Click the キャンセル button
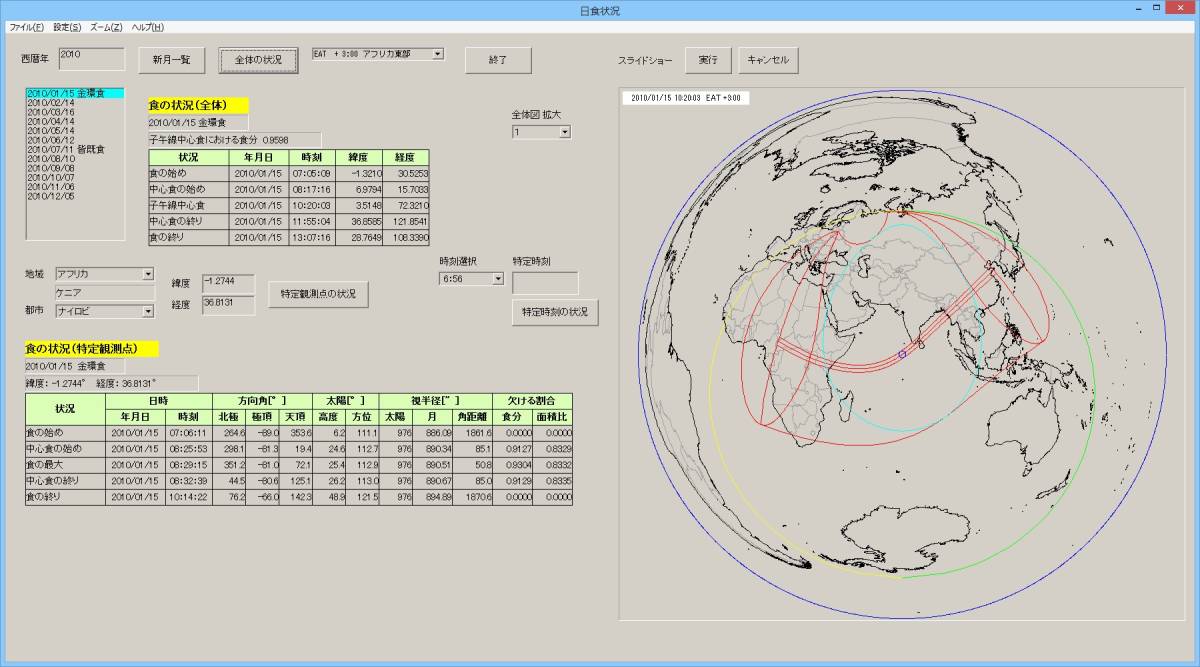 pyautogui.click(x=768, y=60)
